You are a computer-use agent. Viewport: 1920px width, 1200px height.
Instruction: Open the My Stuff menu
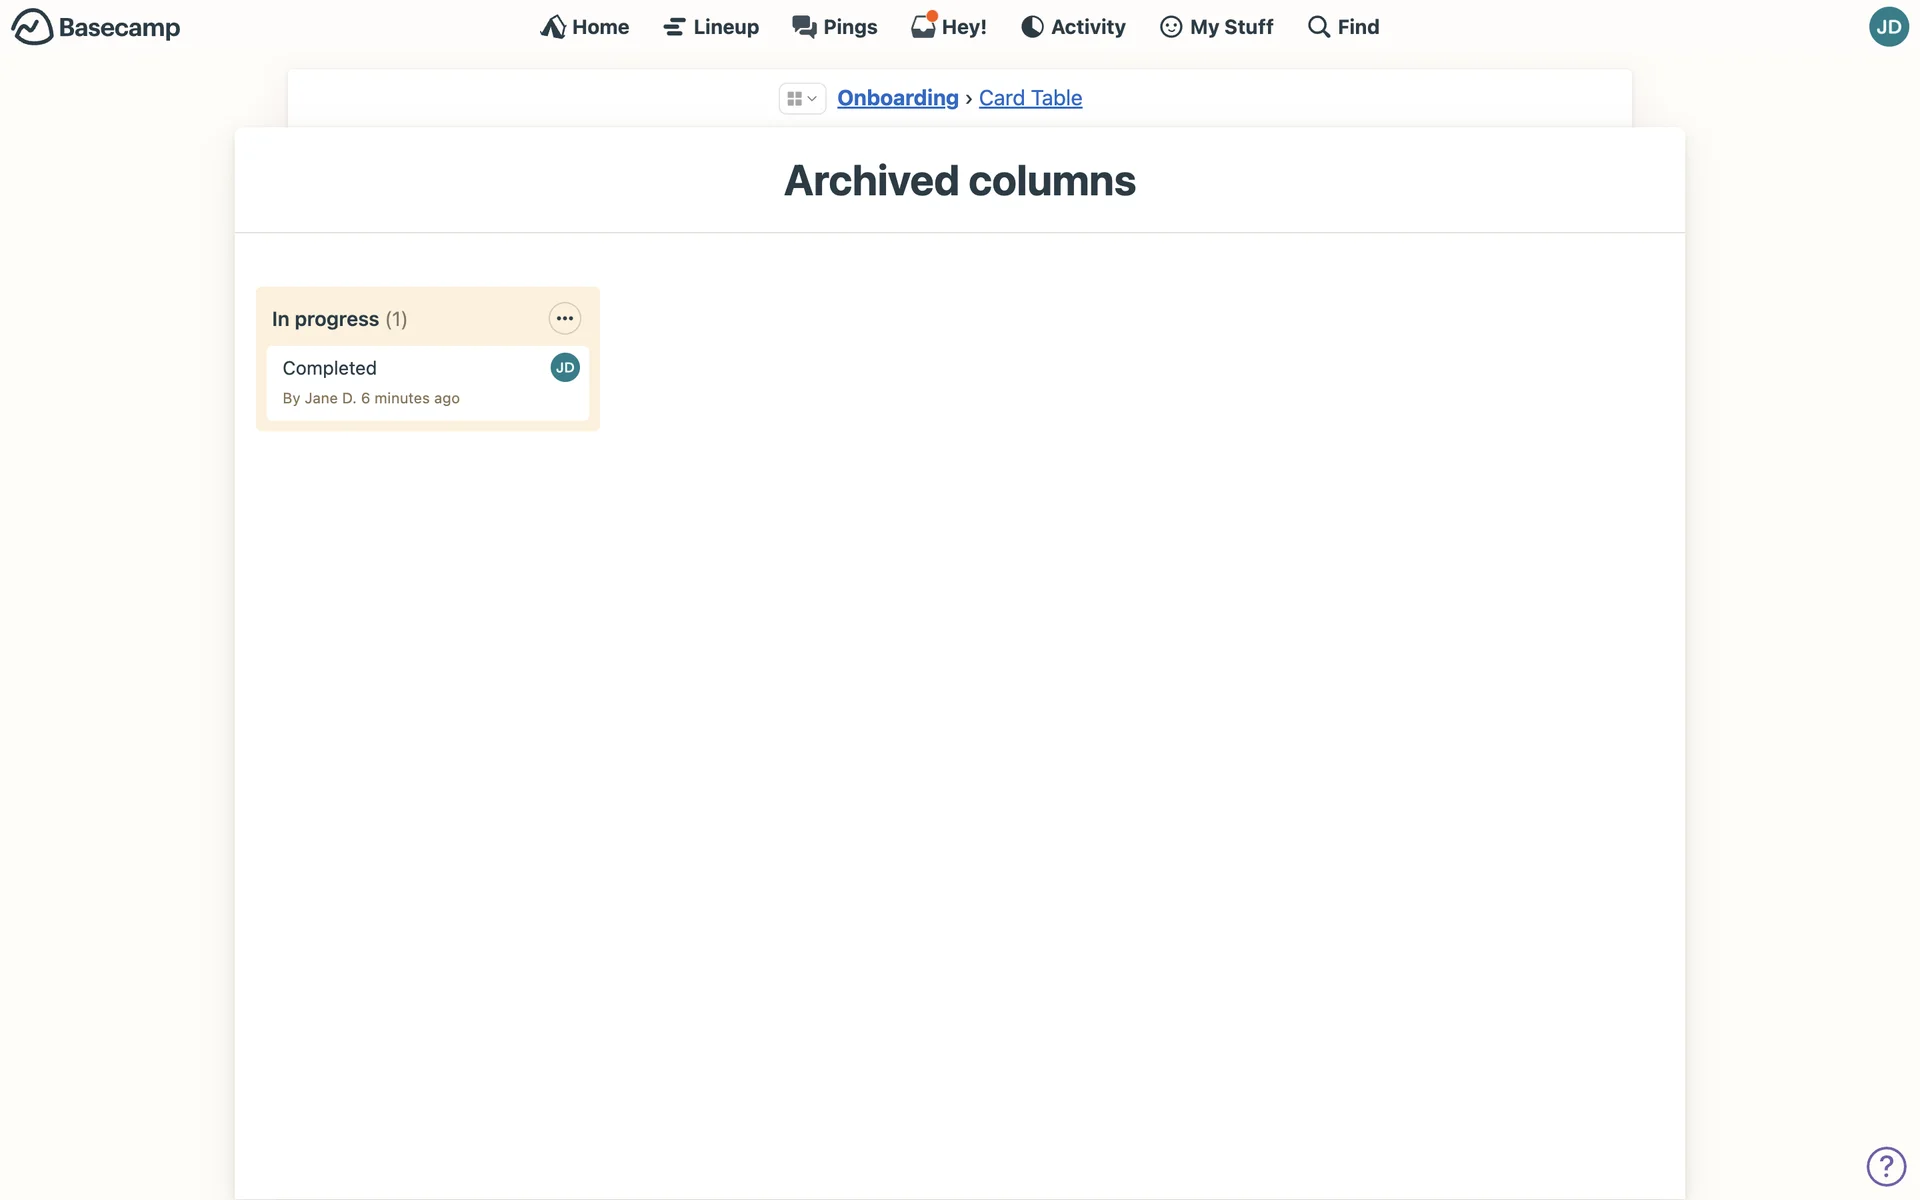point(1217,27)
